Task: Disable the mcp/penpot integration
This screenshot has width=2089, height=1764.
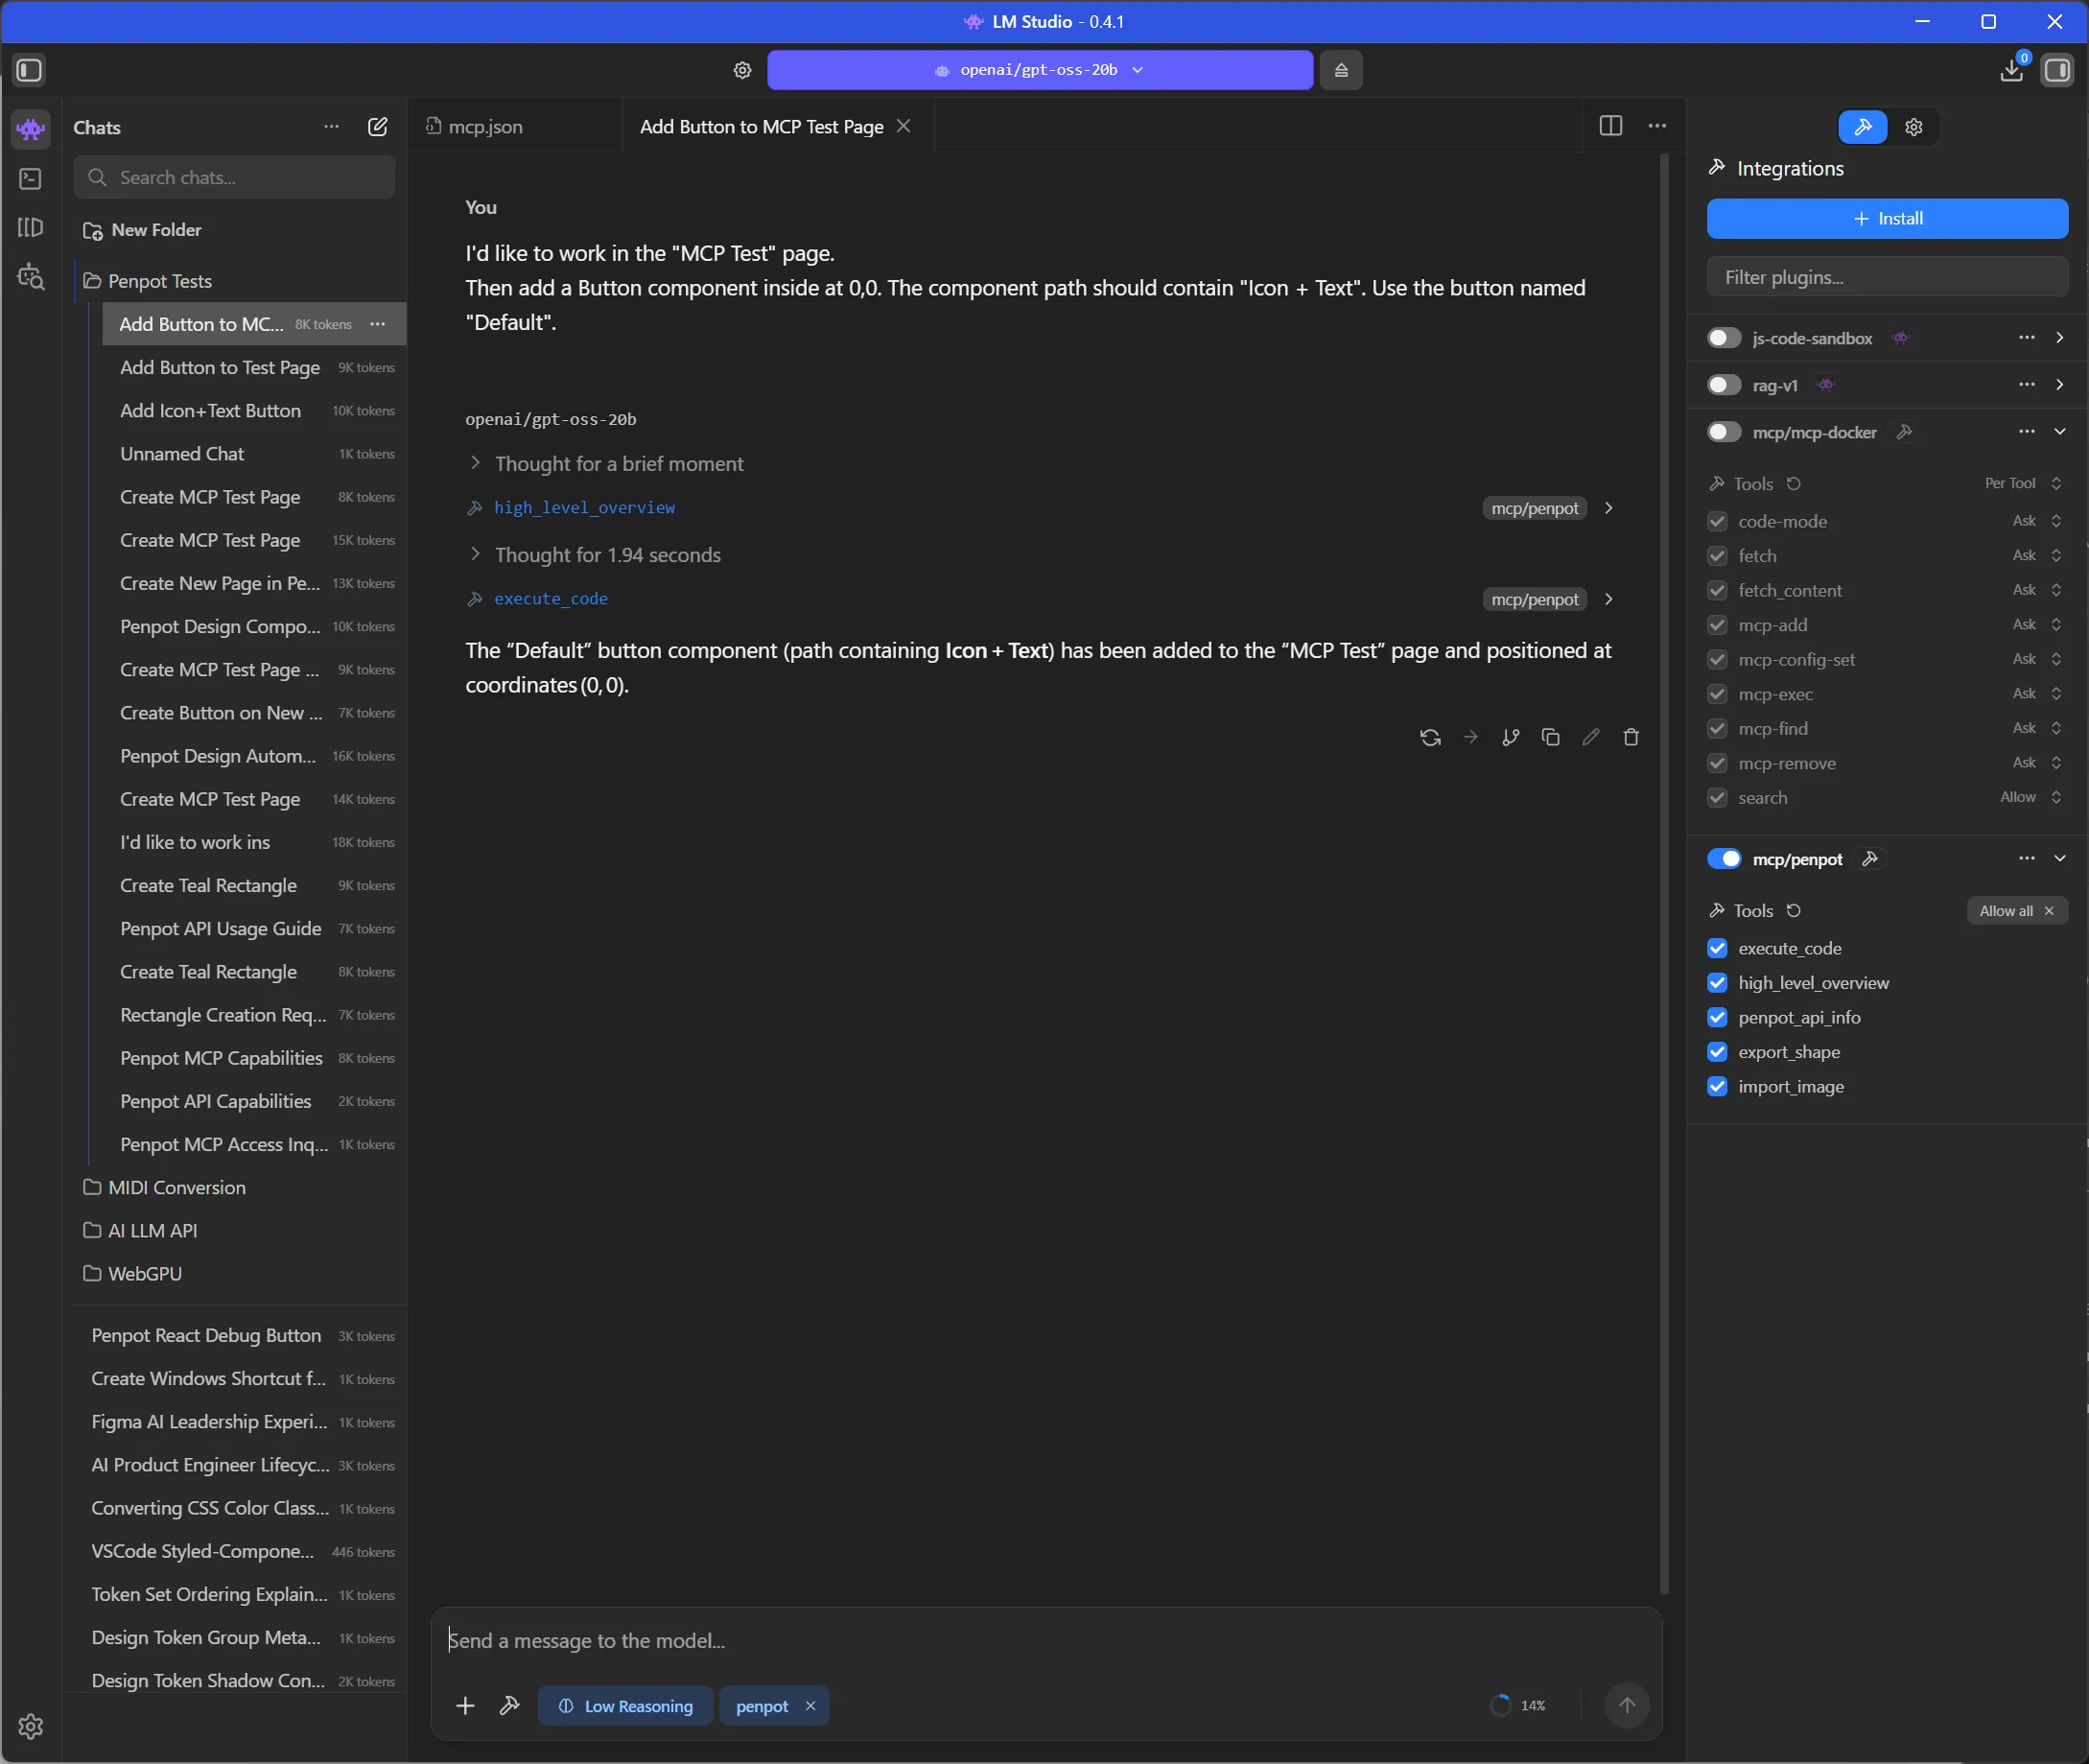Action: (x=1724, y=858)
